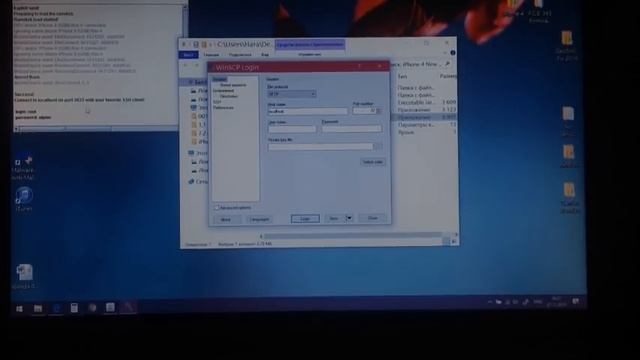Screen dimensions: 640x360
Task: Click the Save button
Action: [334, 218]
